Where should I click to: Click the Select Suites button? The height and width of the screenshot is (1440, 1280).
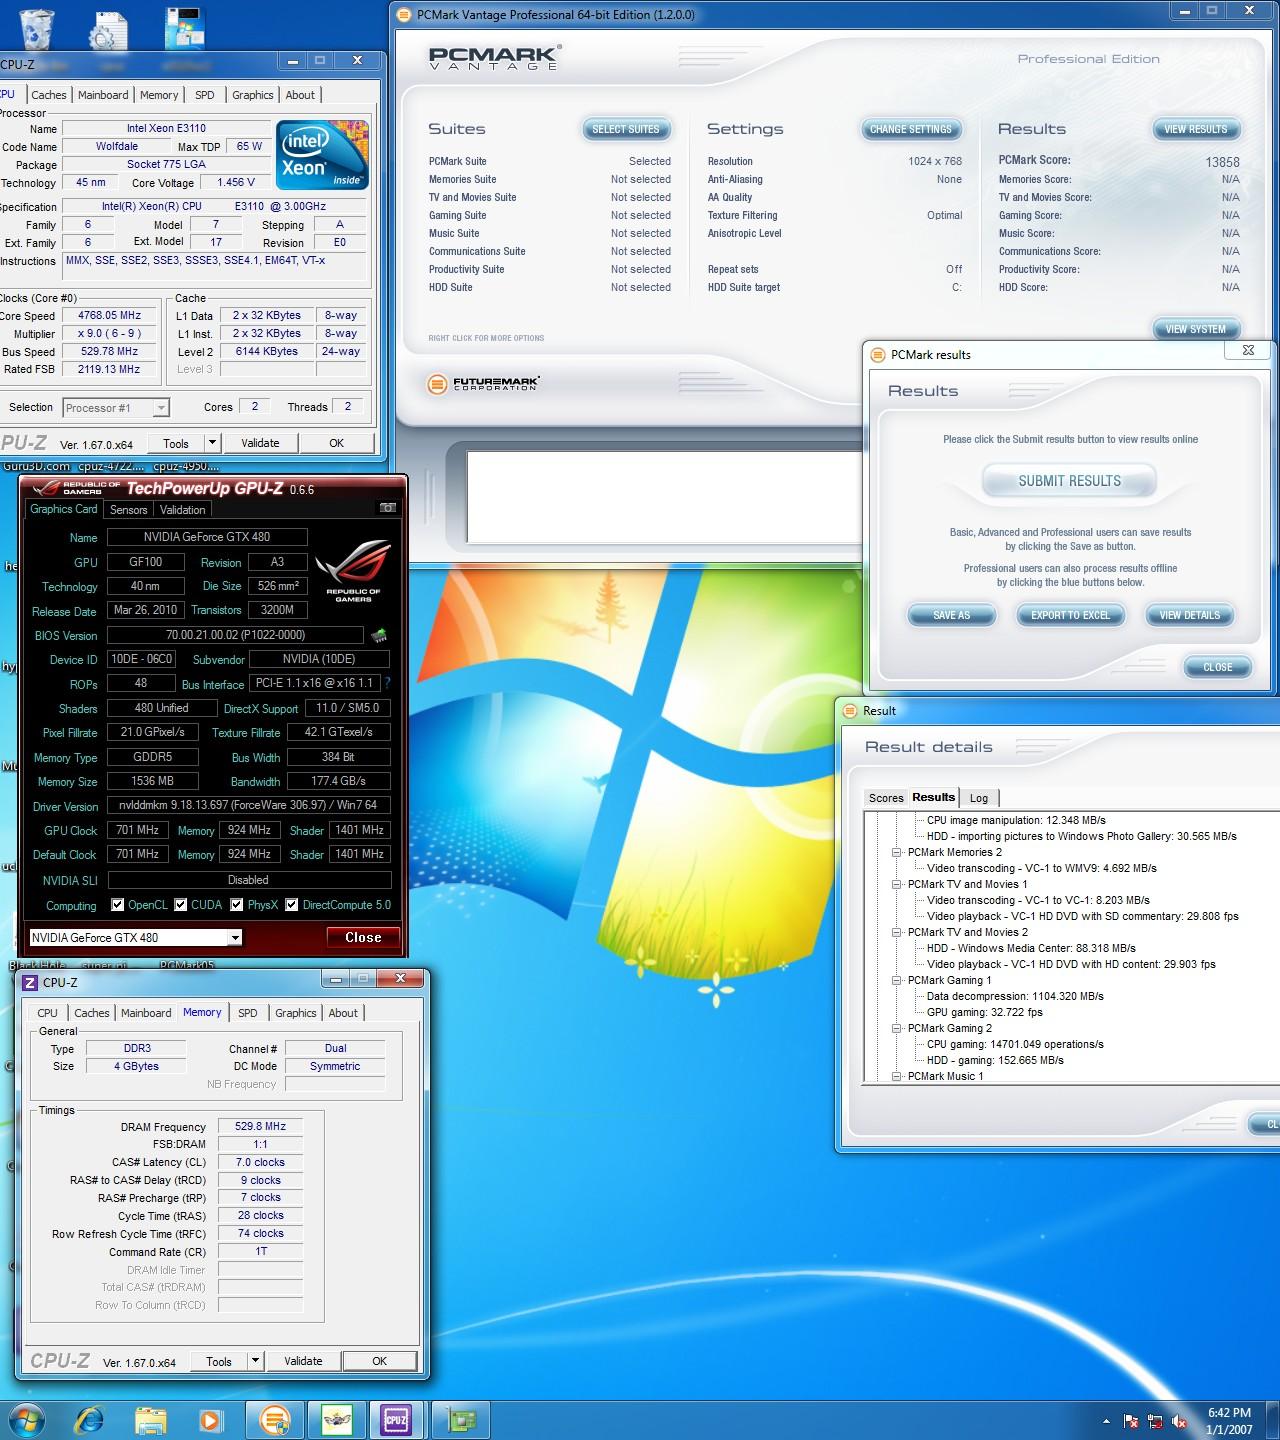point(625,129)
